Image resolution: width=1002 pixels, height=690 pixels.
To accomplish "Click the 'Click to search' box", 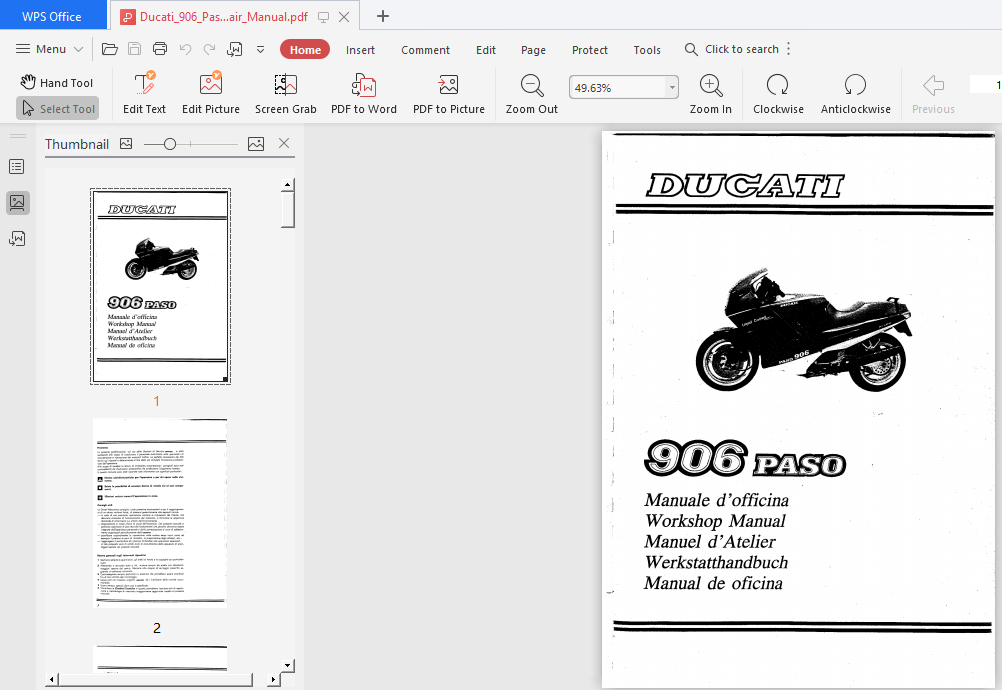I will [x=732, y=49].
